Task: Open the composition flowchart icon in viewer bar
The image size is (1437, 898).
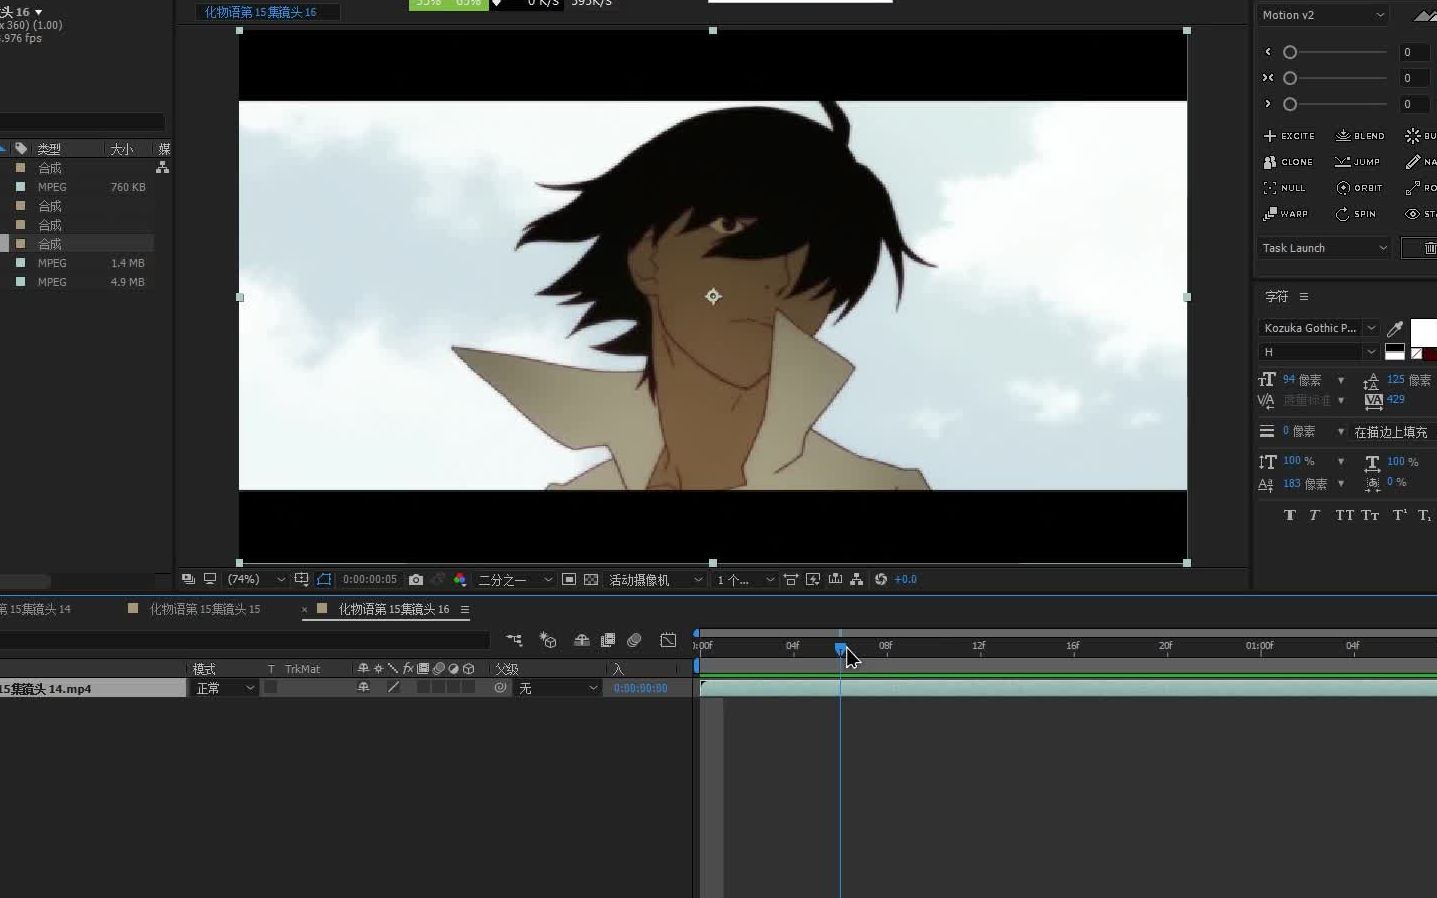Action: (857, 579)
